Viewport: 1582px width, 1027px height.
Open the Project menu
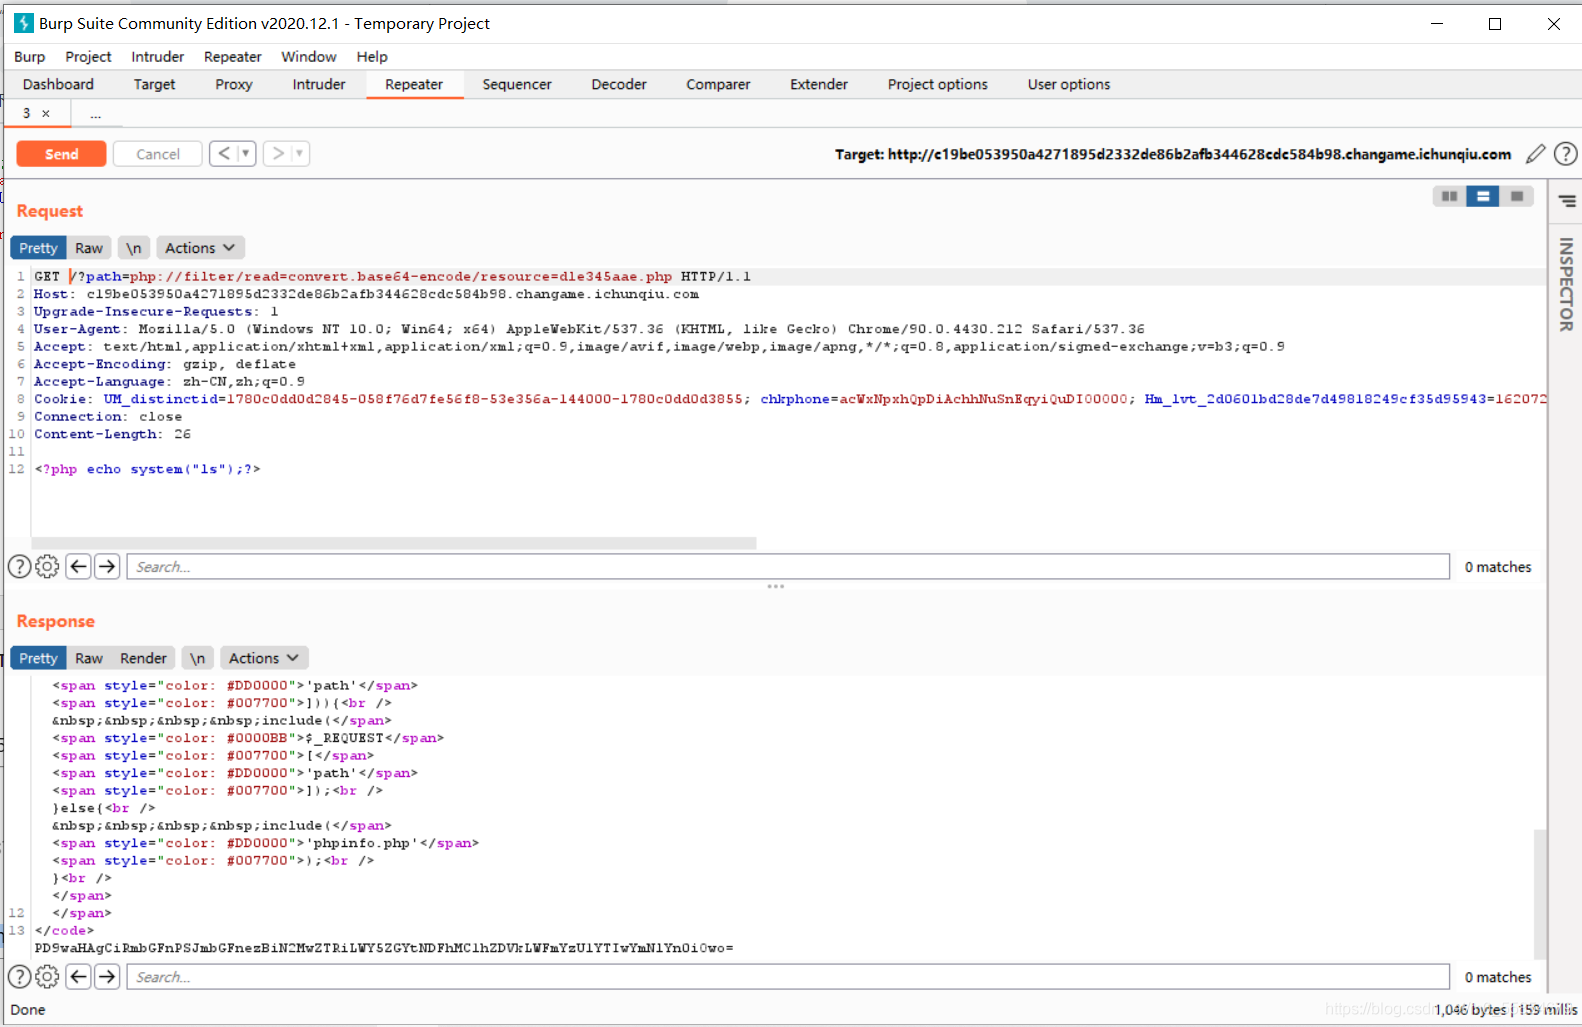pos(88,57)
